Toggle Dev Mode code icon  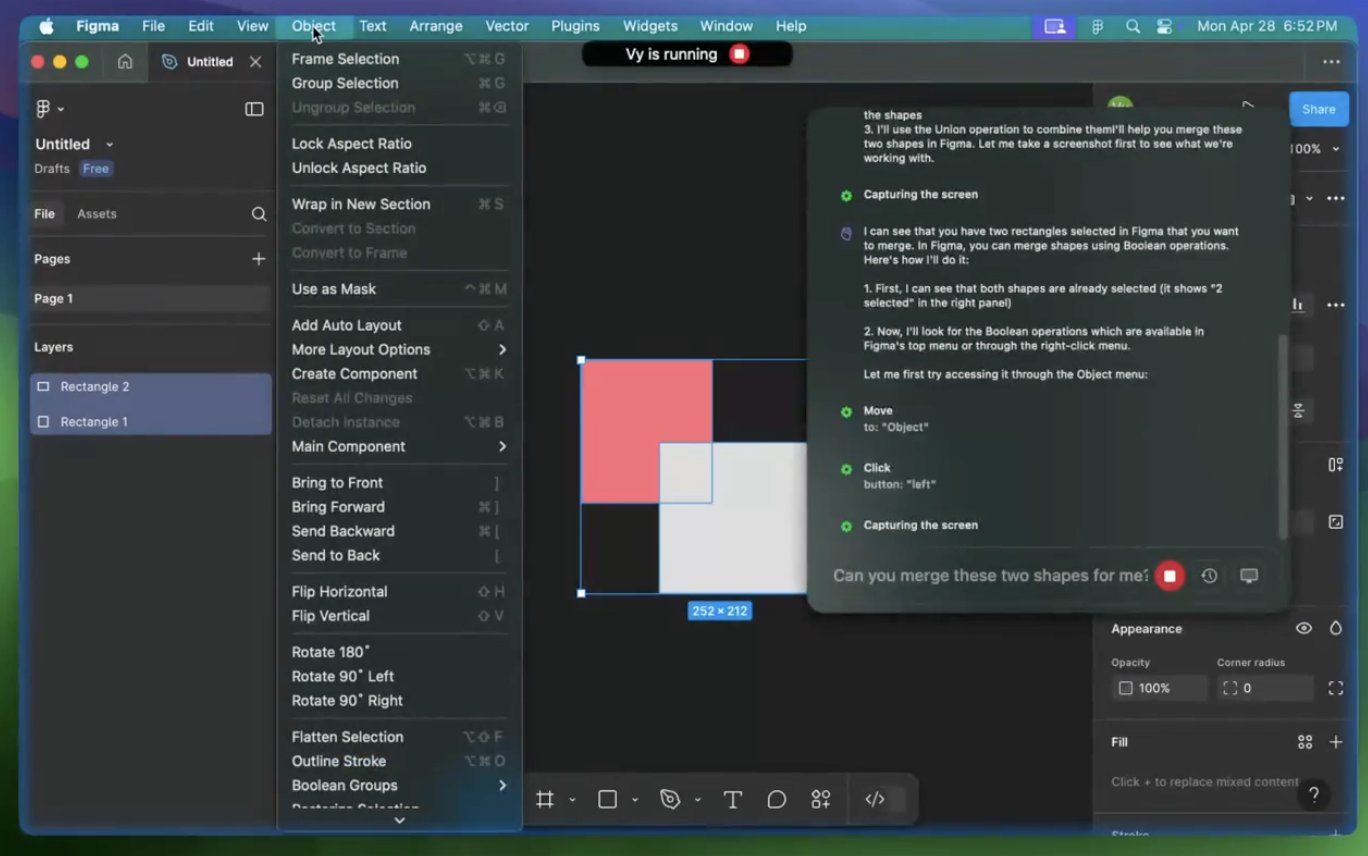click(875, 799)
